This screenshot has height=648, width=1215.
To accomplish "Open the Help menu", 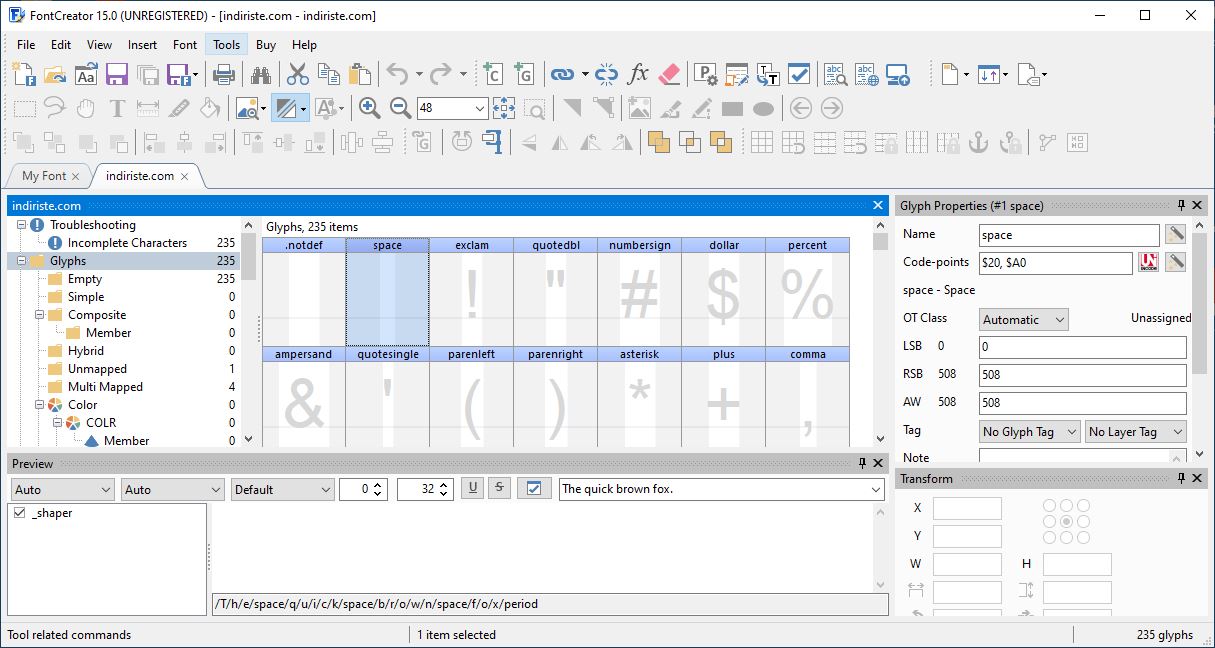I will tap(304, 44).
